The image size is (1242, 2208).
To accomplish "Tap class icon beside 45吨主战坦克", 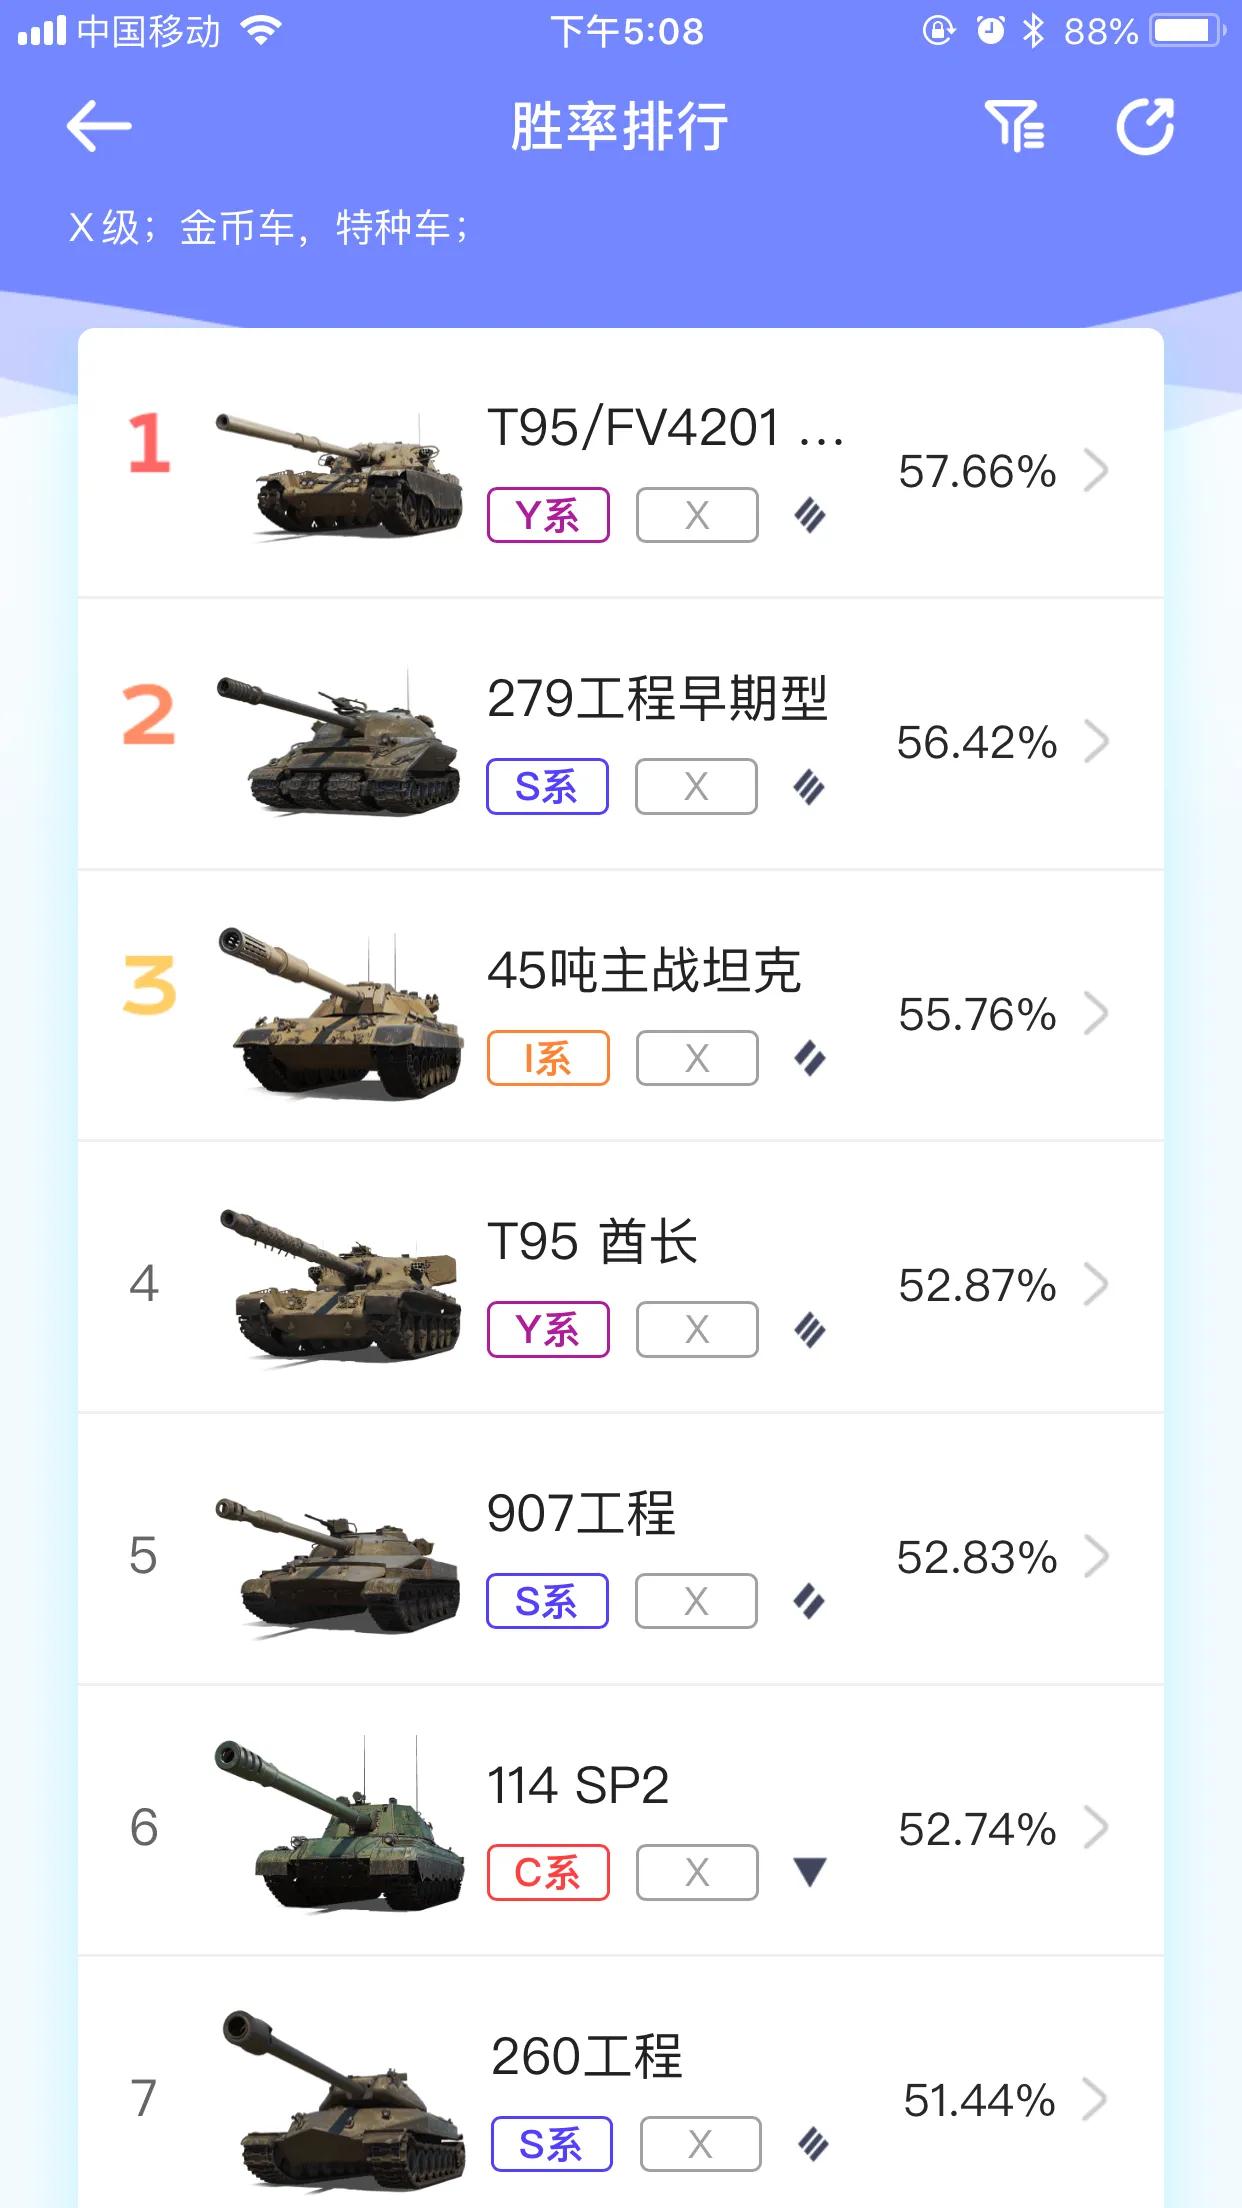I will pyautogui.click(x=810, y=1059).
